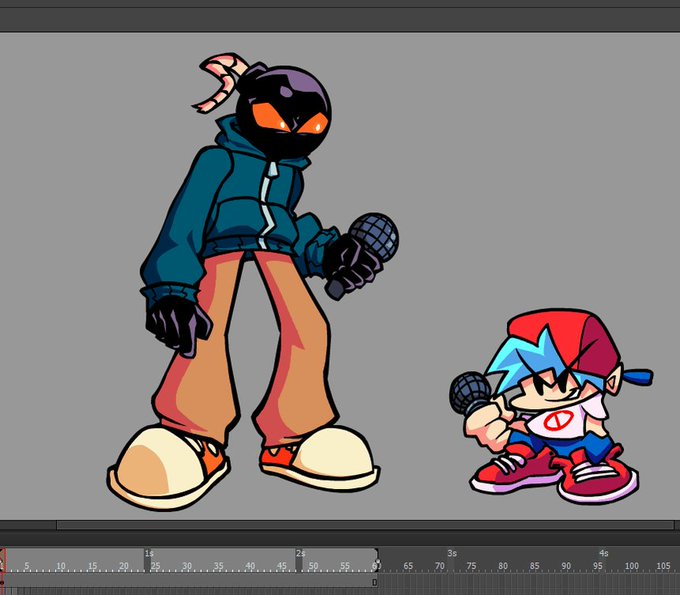This screenshot has height=595, width=680.
Task: Move playhead to frame 20 on ruler
Action: [x=124, y=566]
